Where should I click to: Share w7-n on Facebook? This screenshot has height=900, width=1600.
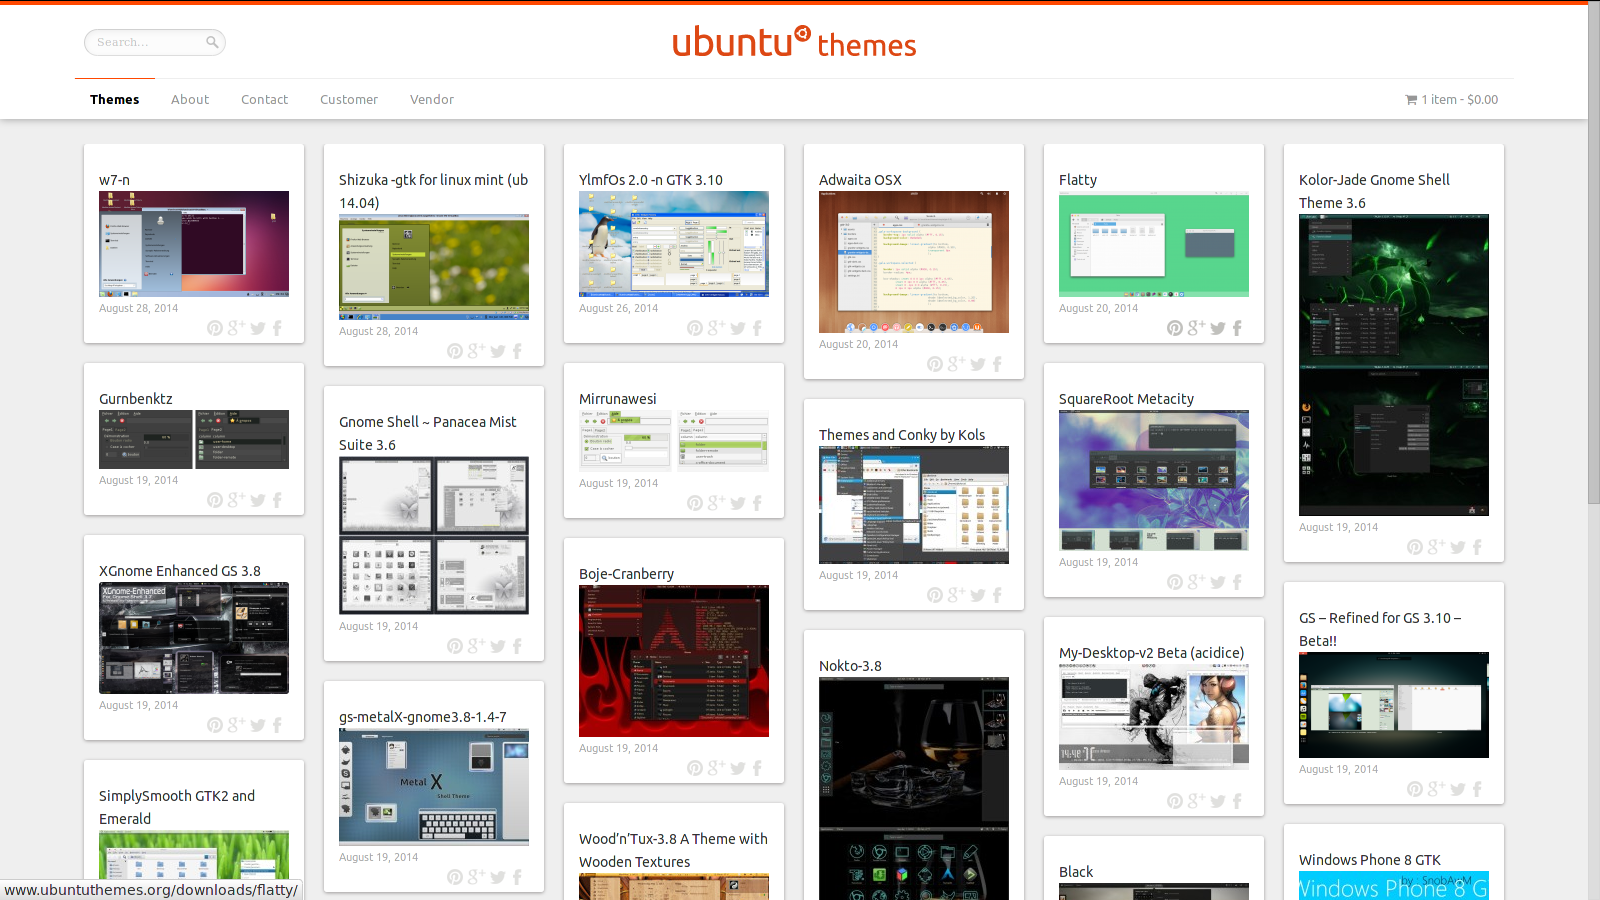[277, 328]
